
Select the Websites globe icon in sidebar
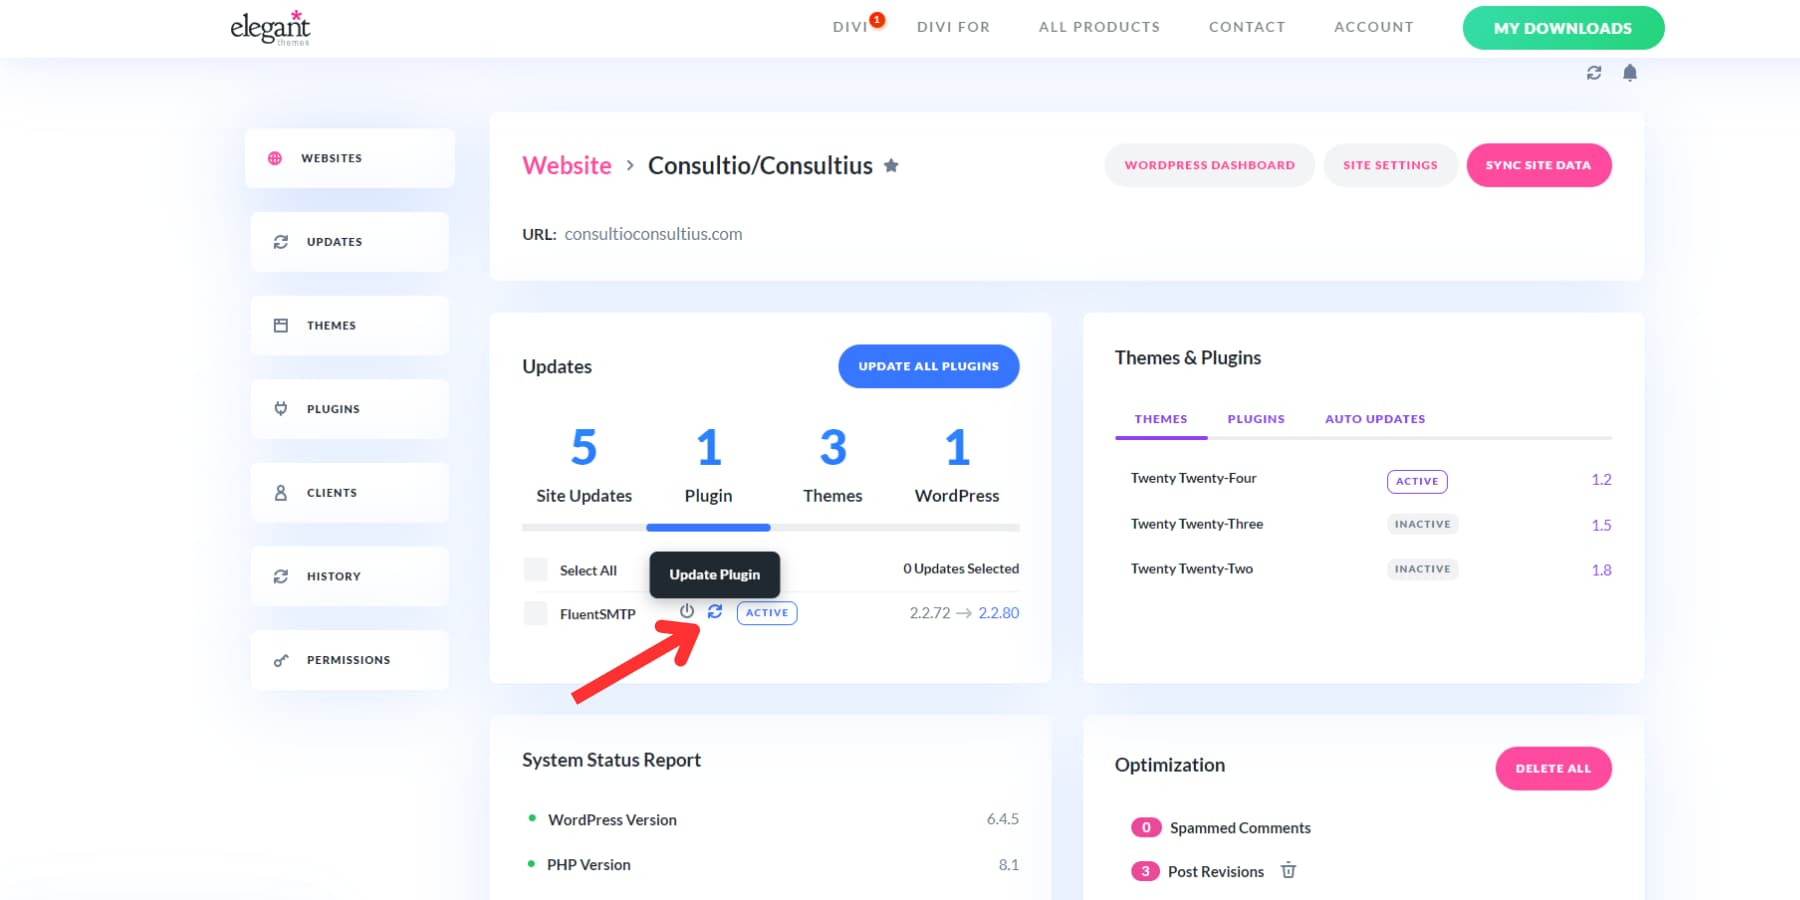click(x=274, y=157)
